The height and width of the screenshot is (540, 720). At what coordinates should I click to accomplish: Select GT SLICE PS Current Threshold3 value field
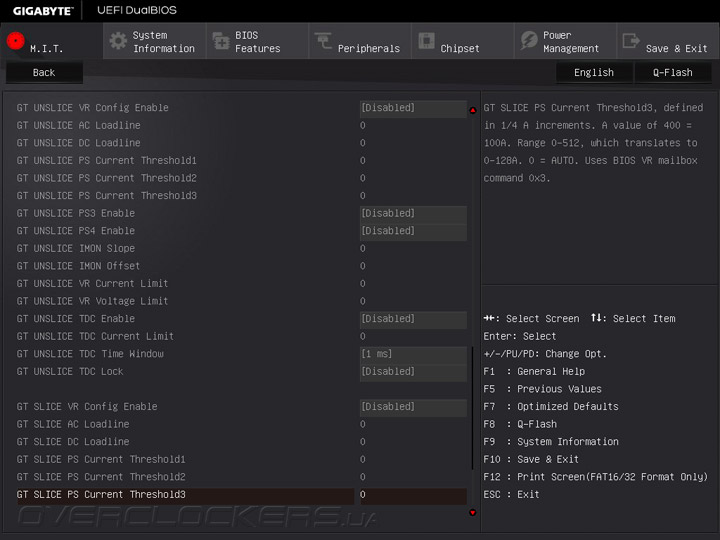click(412, 495)
